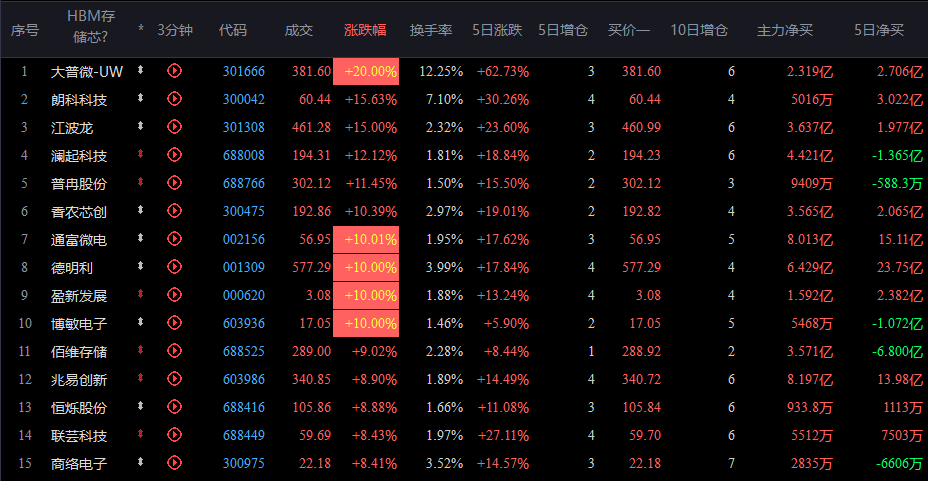This screenshot has width=928, height=481.
Task: Open 3-minute chart icon for 兆易创新
Action: point(174,379)
